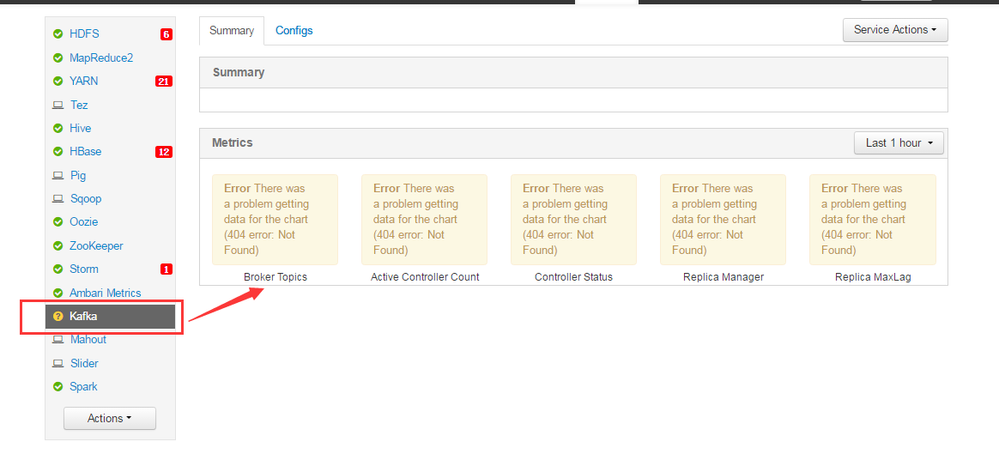Click the Storm alert badge
Image resolution: width=999 pixels, height=460 pixels.
point(166,269)
